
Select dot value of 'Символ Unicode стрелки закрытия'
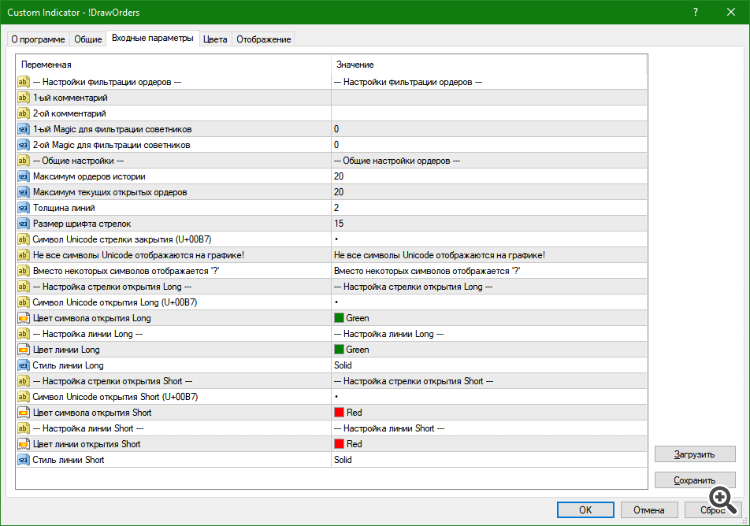[x=336, y=239]
